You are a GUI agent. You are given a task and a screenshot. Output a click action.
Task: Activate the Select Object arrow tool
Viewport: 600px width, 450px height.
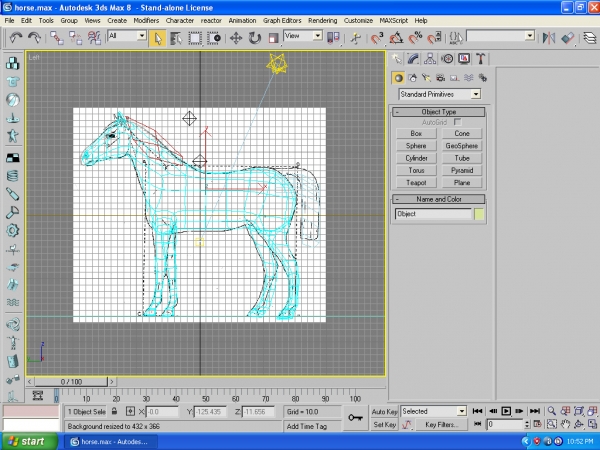click(x=157, y=38)
